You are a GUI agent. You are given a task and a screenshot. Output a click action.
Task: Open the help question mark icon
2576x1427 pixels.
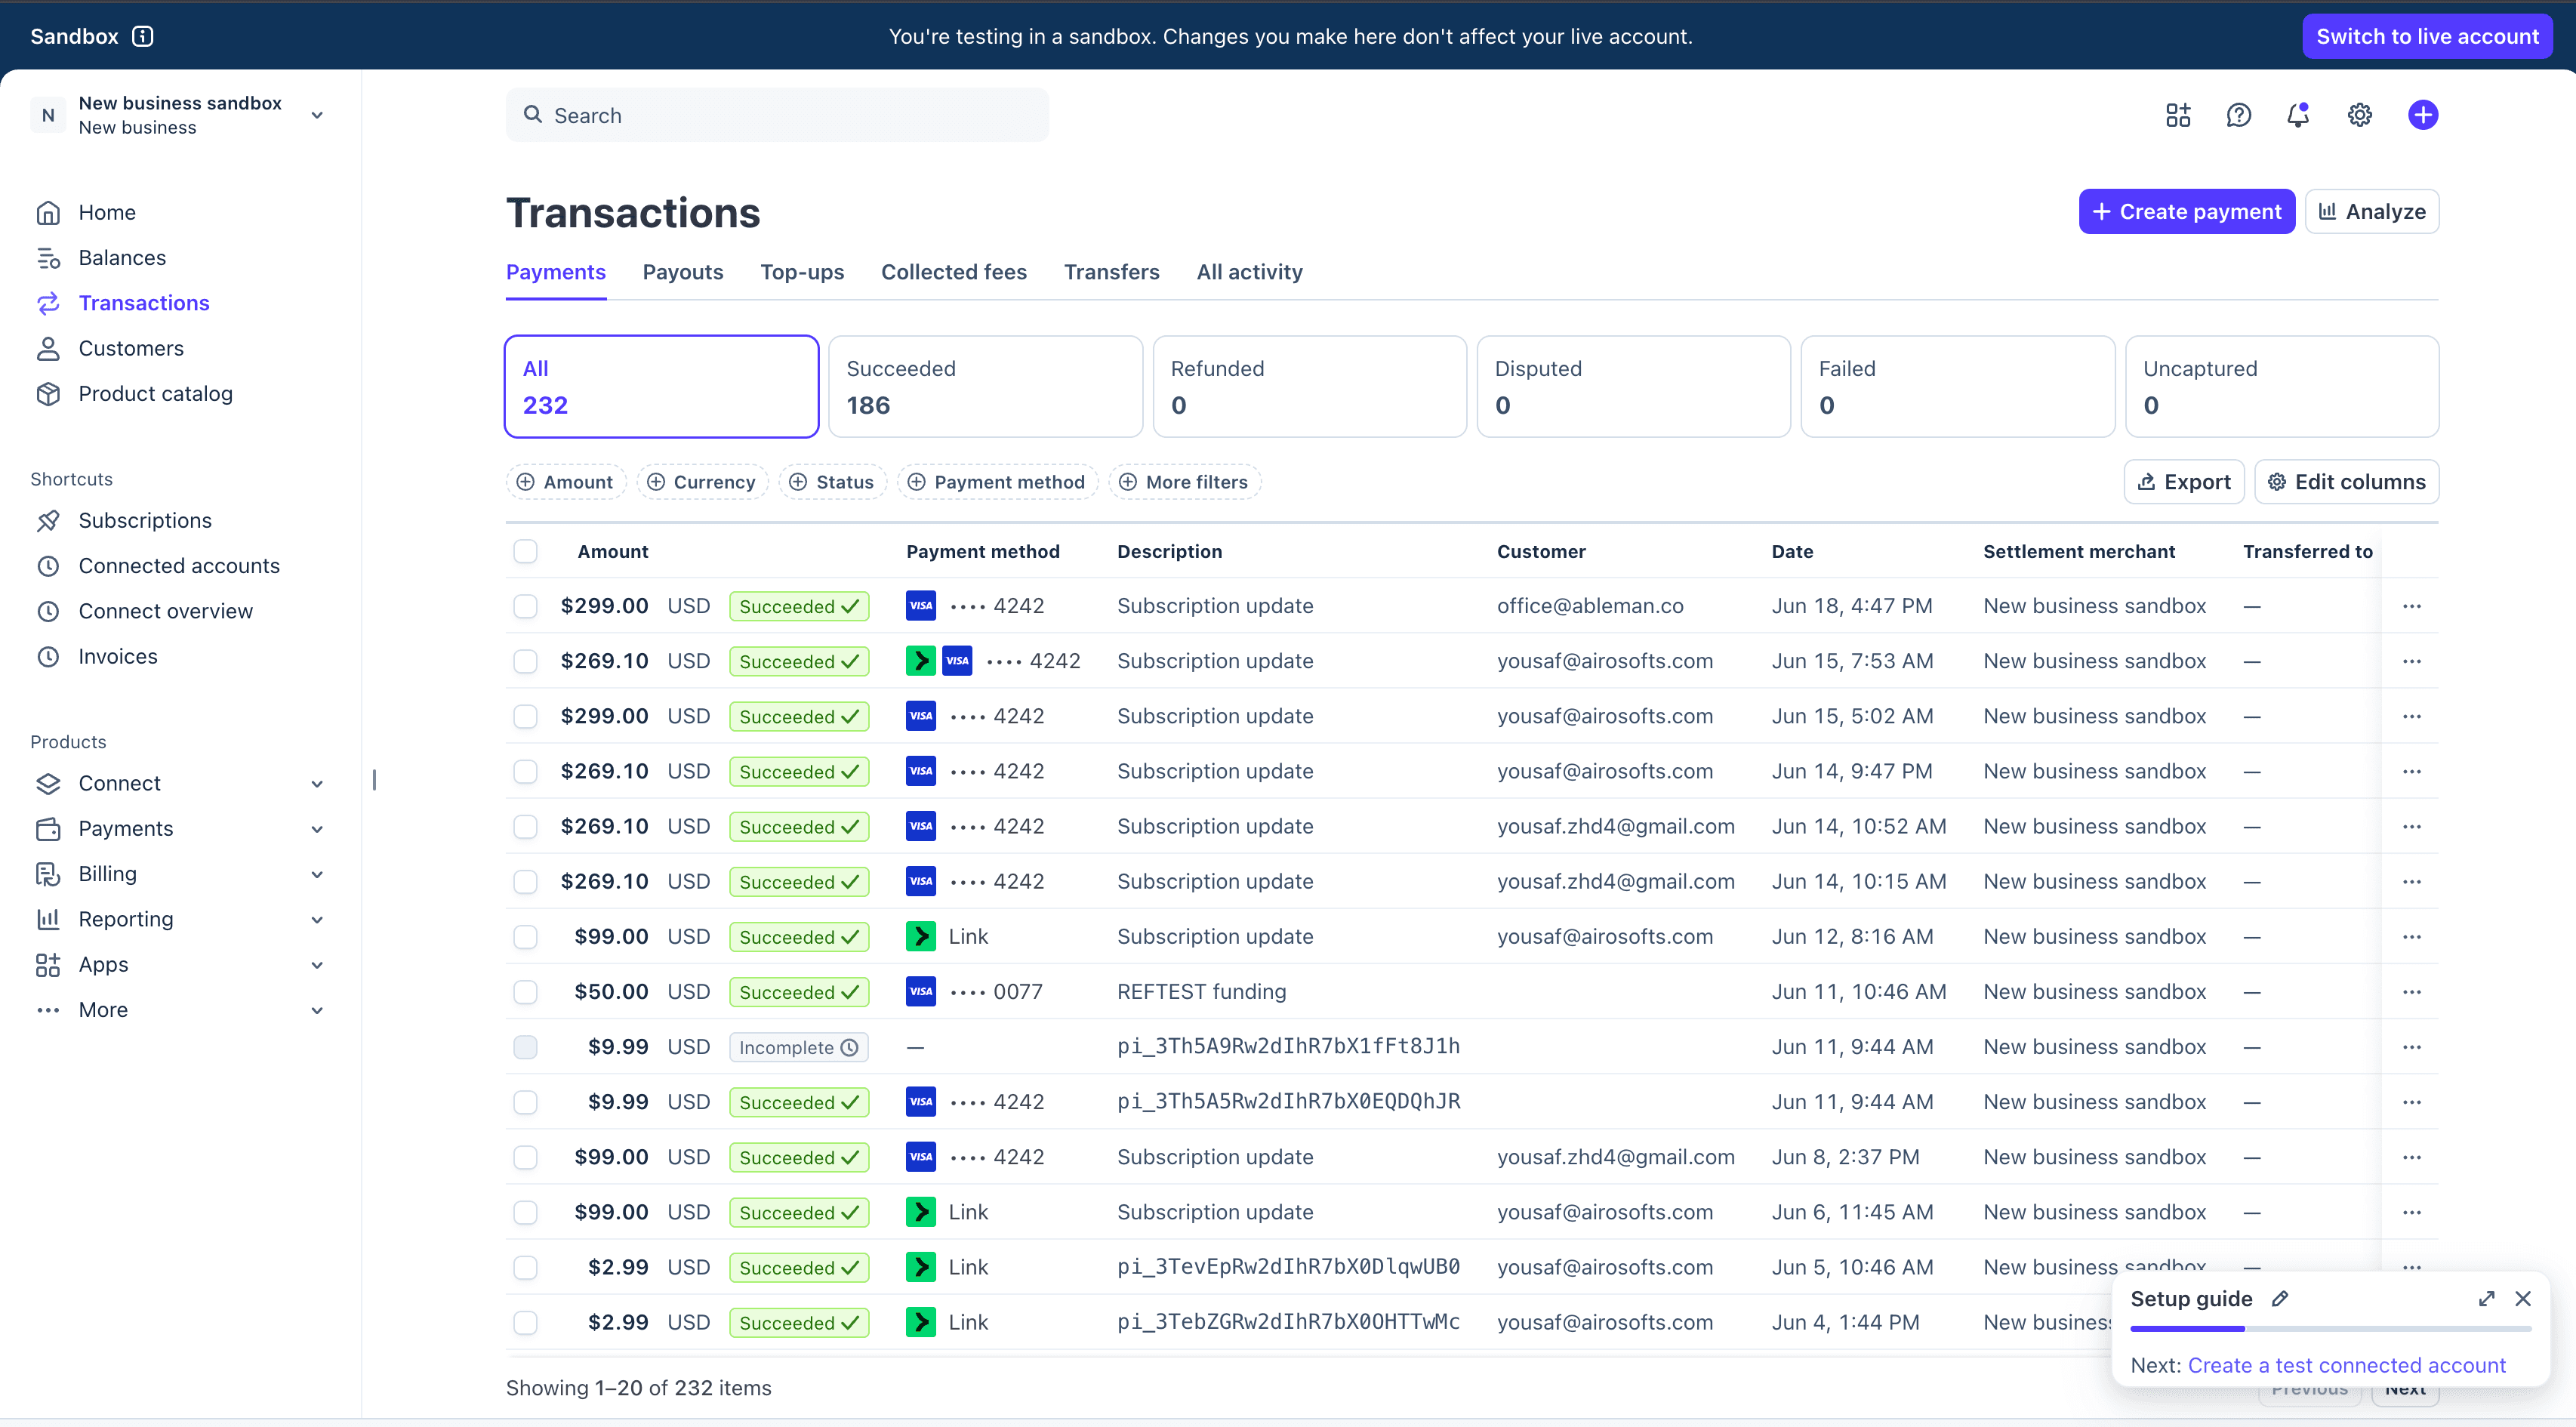pyautogui.click(x=2239, y=115)
